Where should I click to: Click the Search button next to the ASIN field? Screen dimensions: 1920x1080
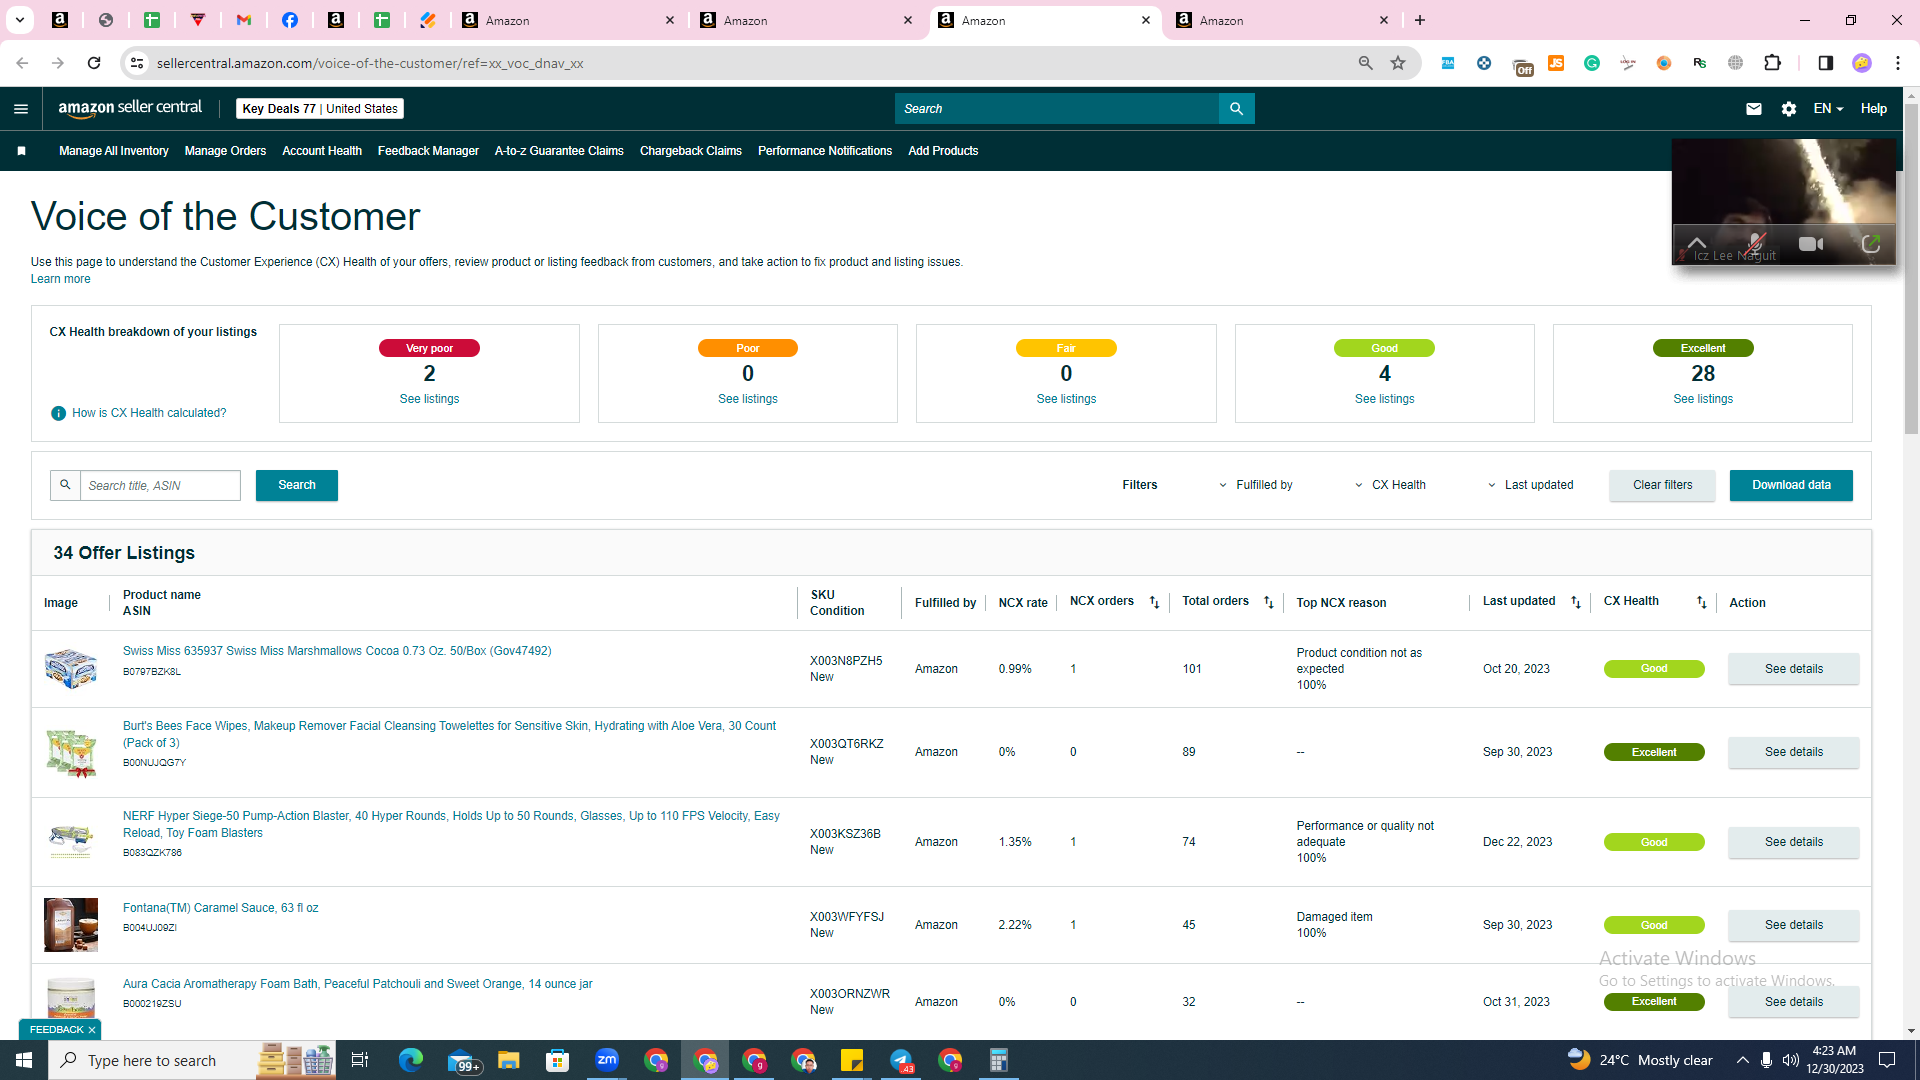pos(297,485)
